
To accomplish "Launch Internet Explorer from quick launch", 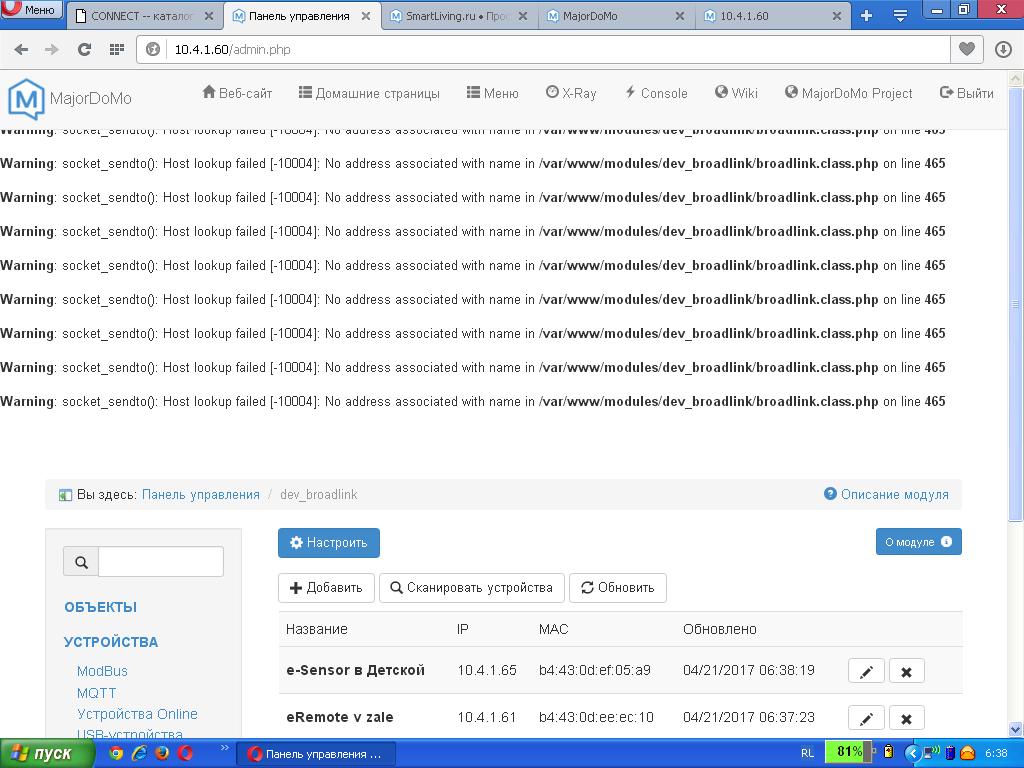I will 138,753.
